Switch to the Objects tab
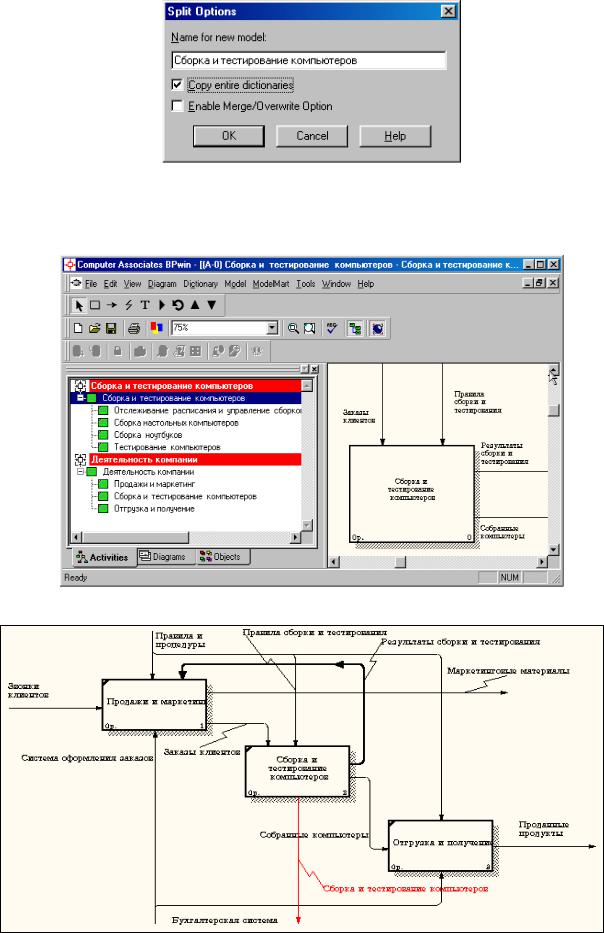Image resolution: width=604 pixels, height=933 pixels. 221,557
